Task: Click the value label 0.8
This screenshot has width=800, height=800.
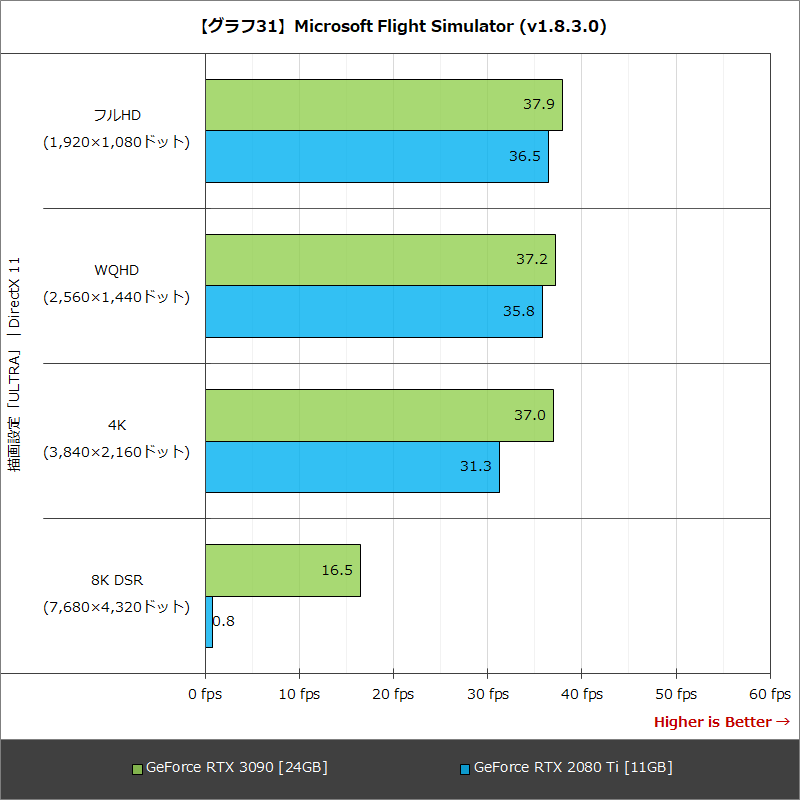Action: tap(223, 621)
